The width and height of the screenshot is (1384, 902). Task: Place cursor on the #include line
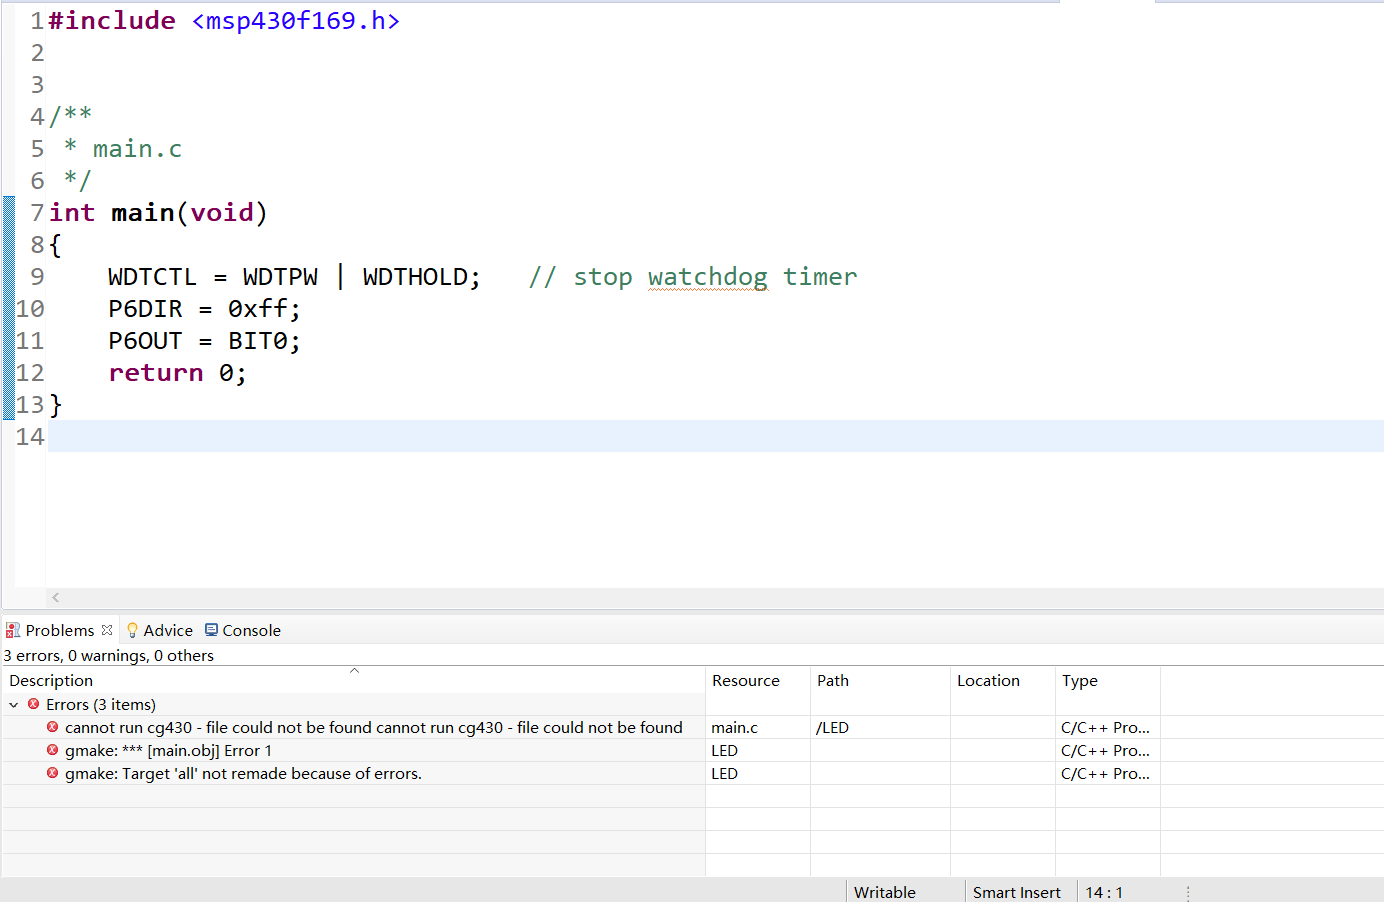224,21
